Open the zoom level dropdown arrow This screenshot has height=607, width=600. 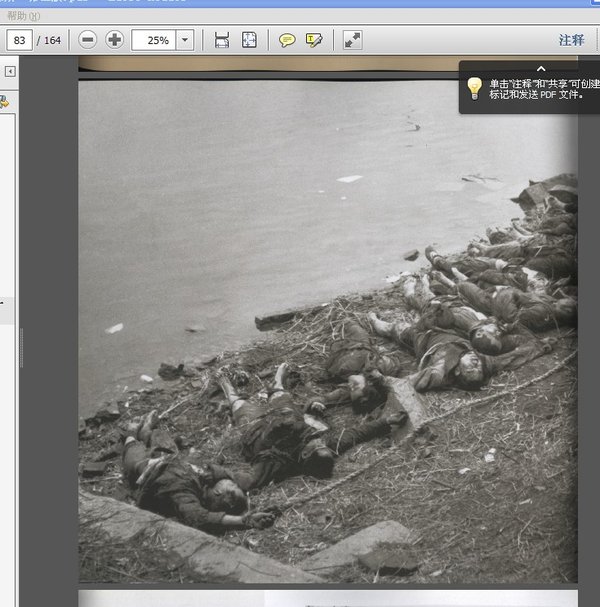(x=186, y=40)
